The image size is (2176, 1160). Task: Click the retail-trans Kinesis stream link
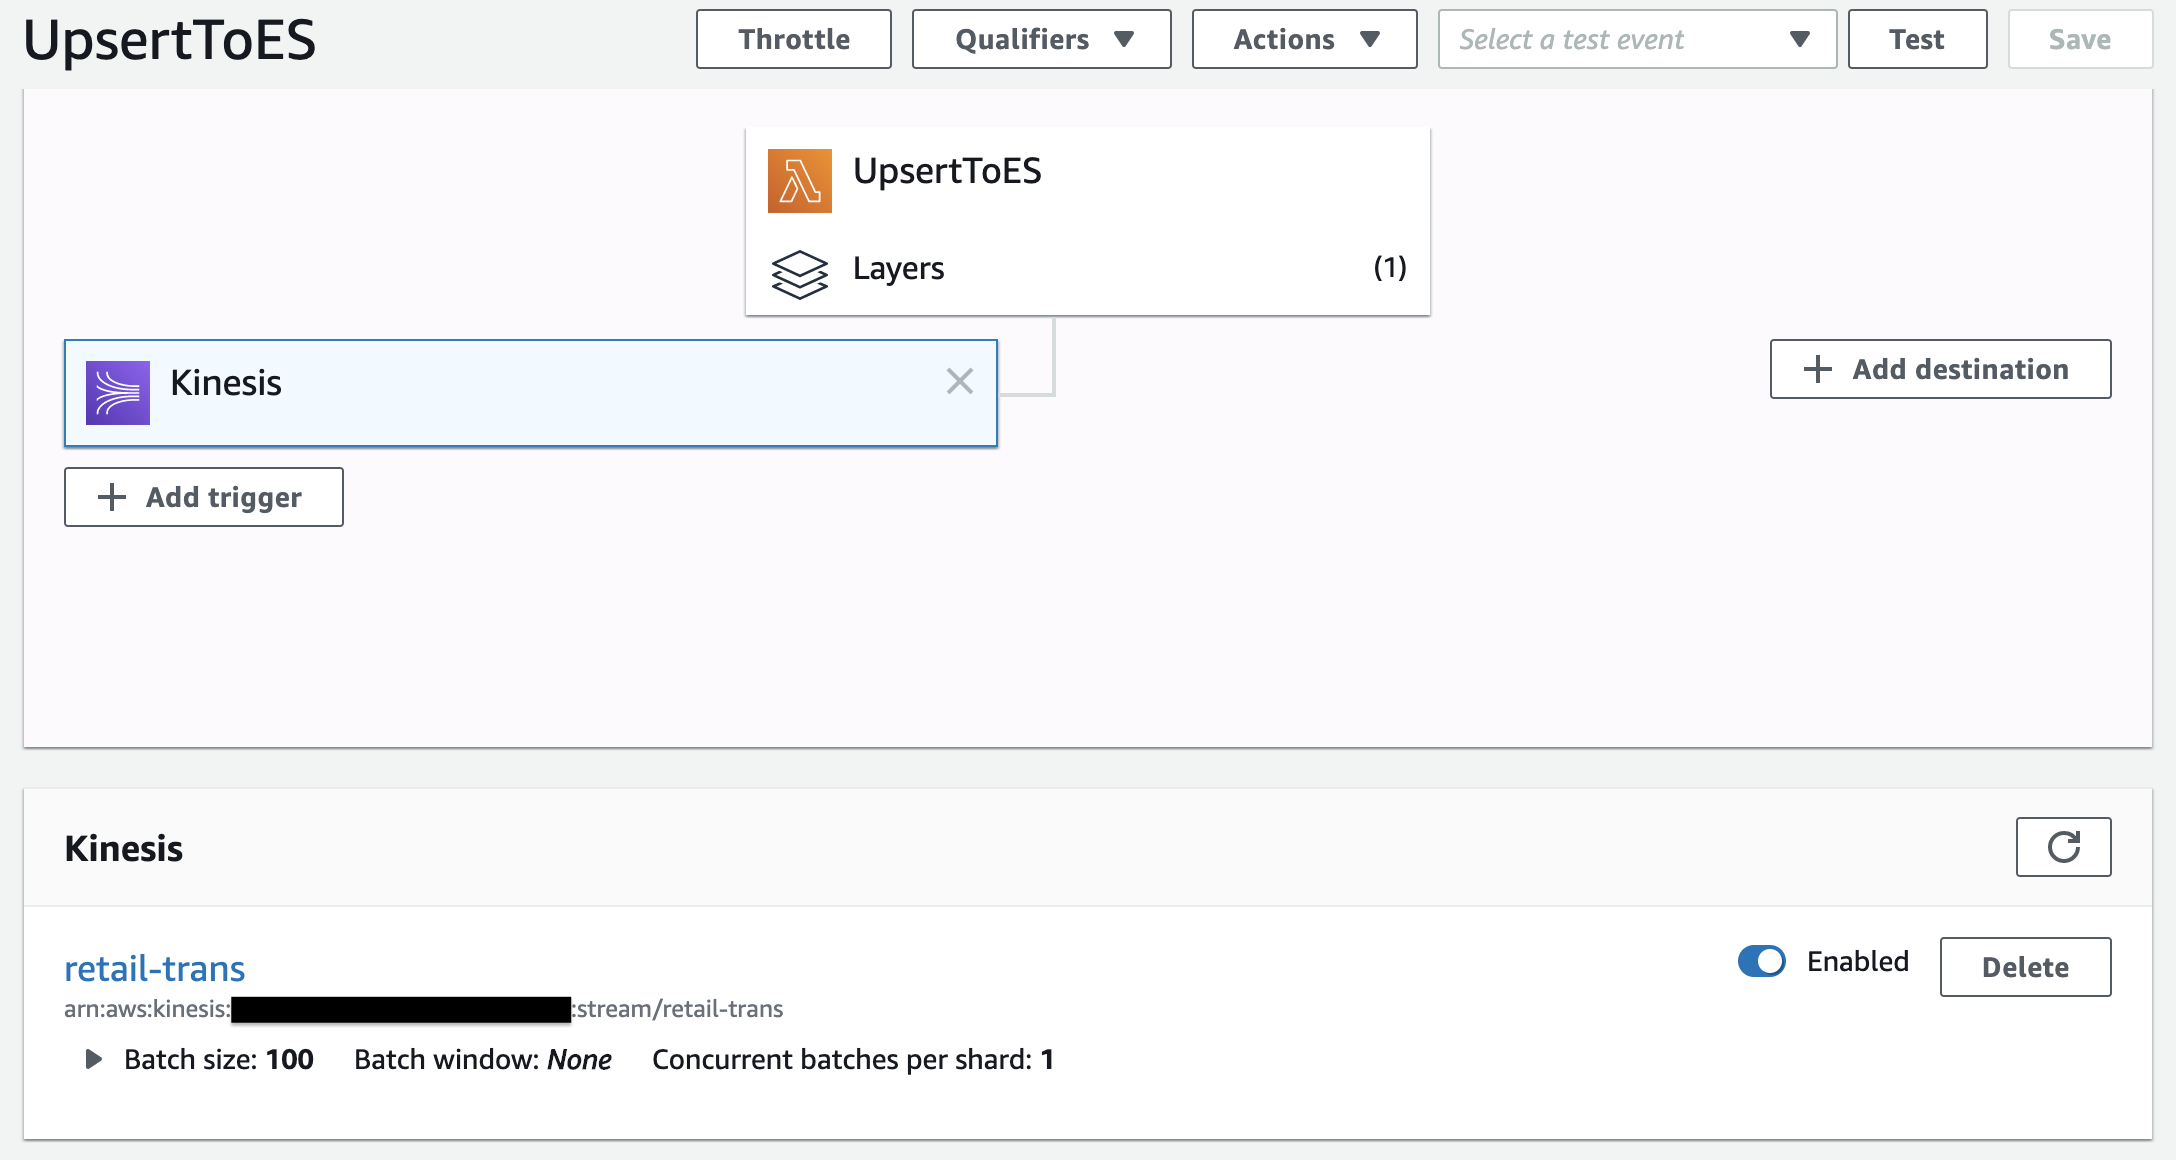click(157, 967)
